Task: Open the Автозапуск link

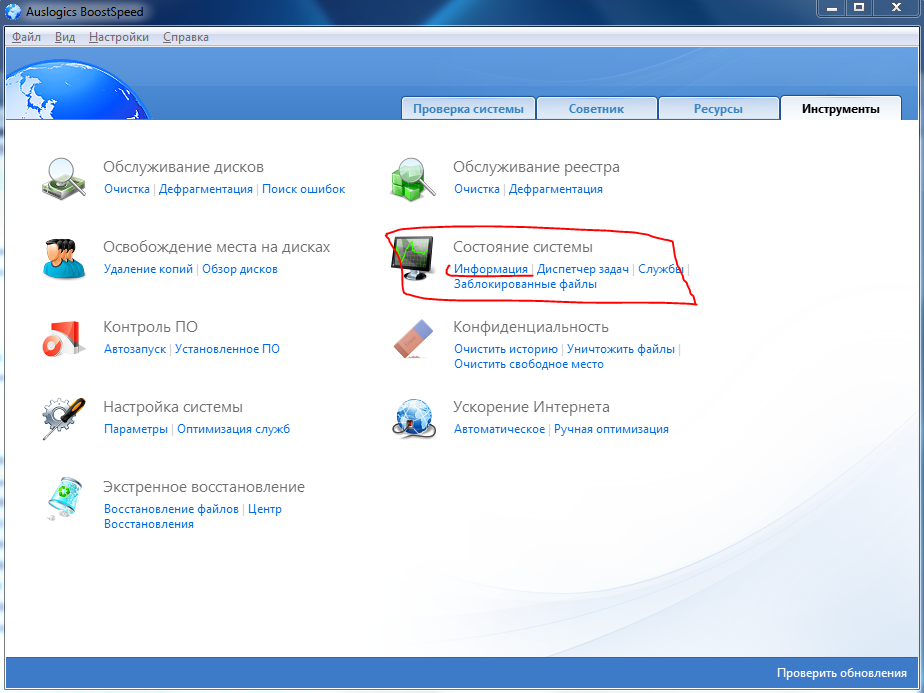Action: pos(135,349)
